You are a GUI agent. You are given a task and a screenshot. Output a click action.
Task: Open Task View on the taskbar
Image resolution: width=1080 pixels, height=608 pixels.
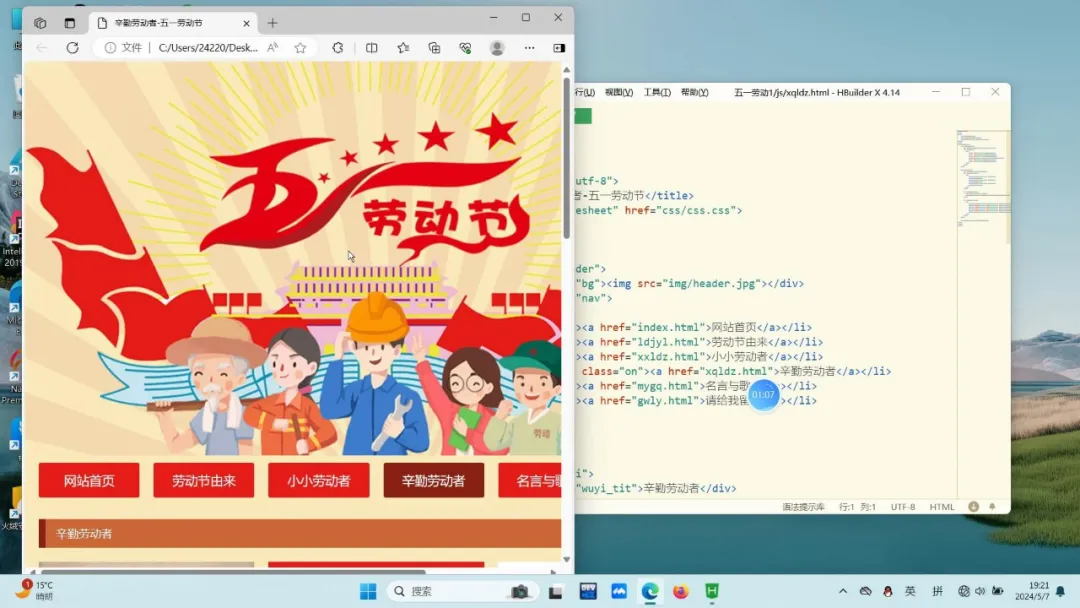pyautogui.click(x=555, y=591)
